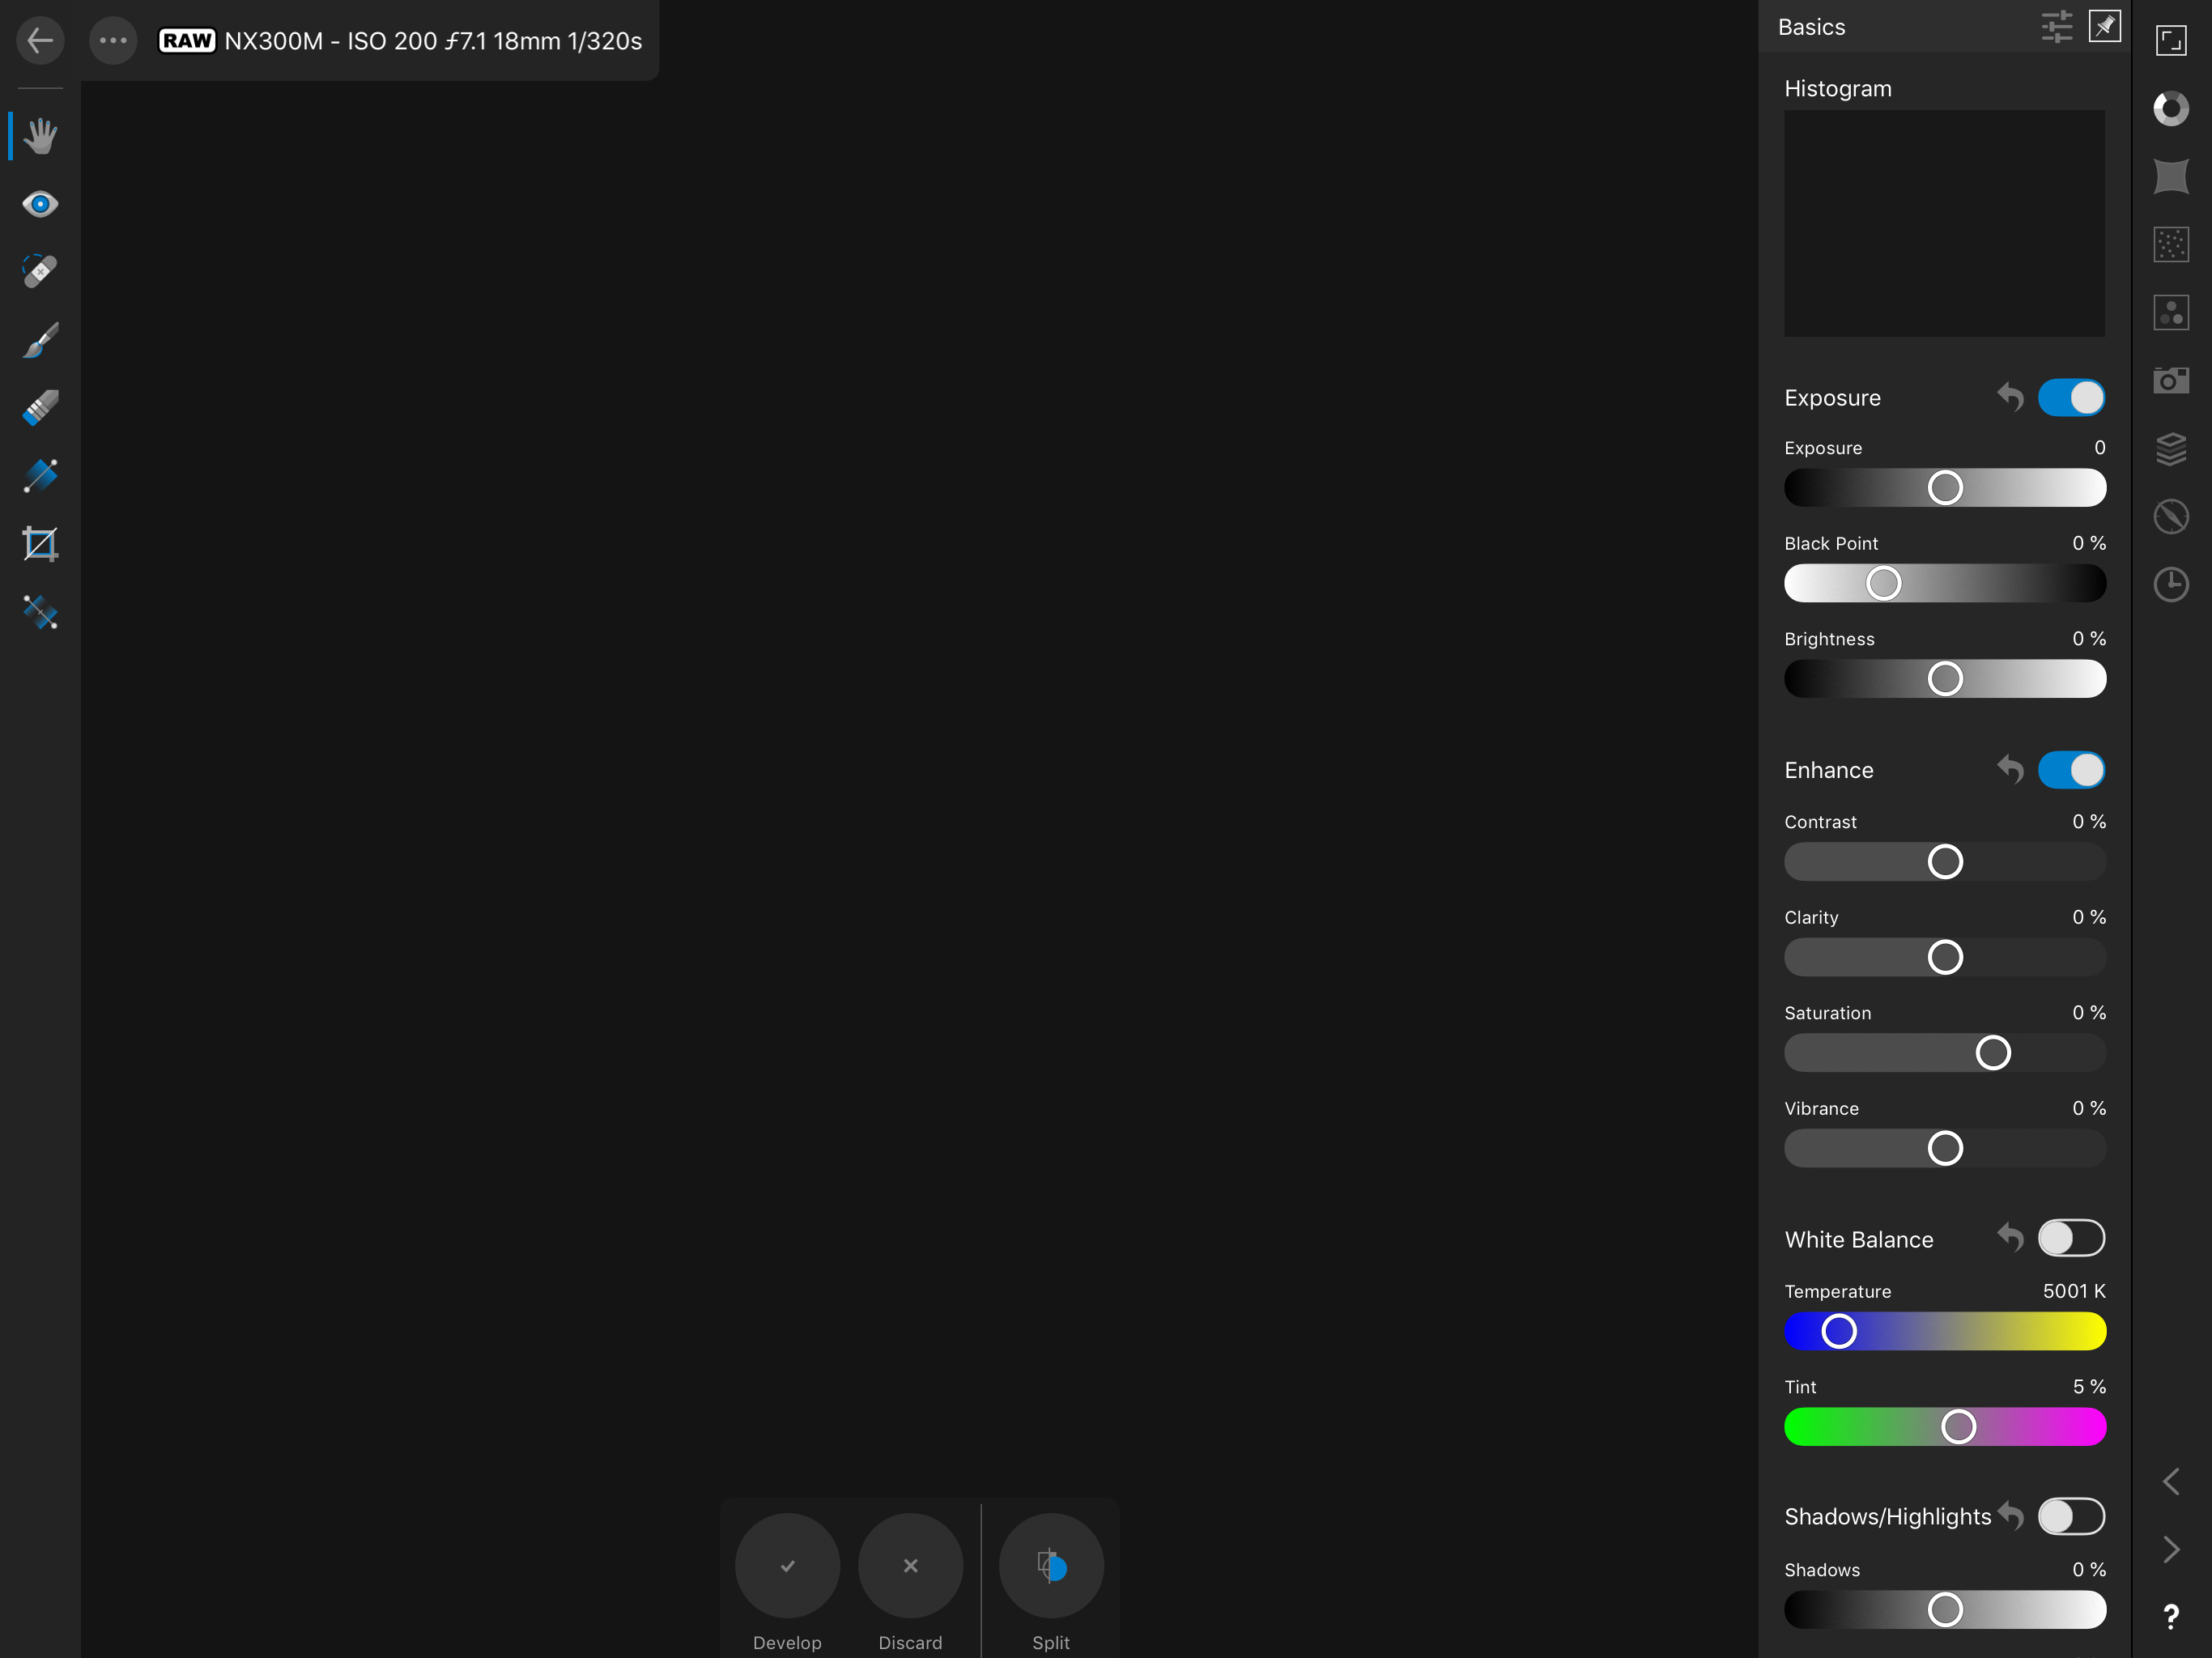The width and height of the screenshot is (2212, 1658).
Task: Click the Temperature slider handle
Action: (x=1839, y=1331)
